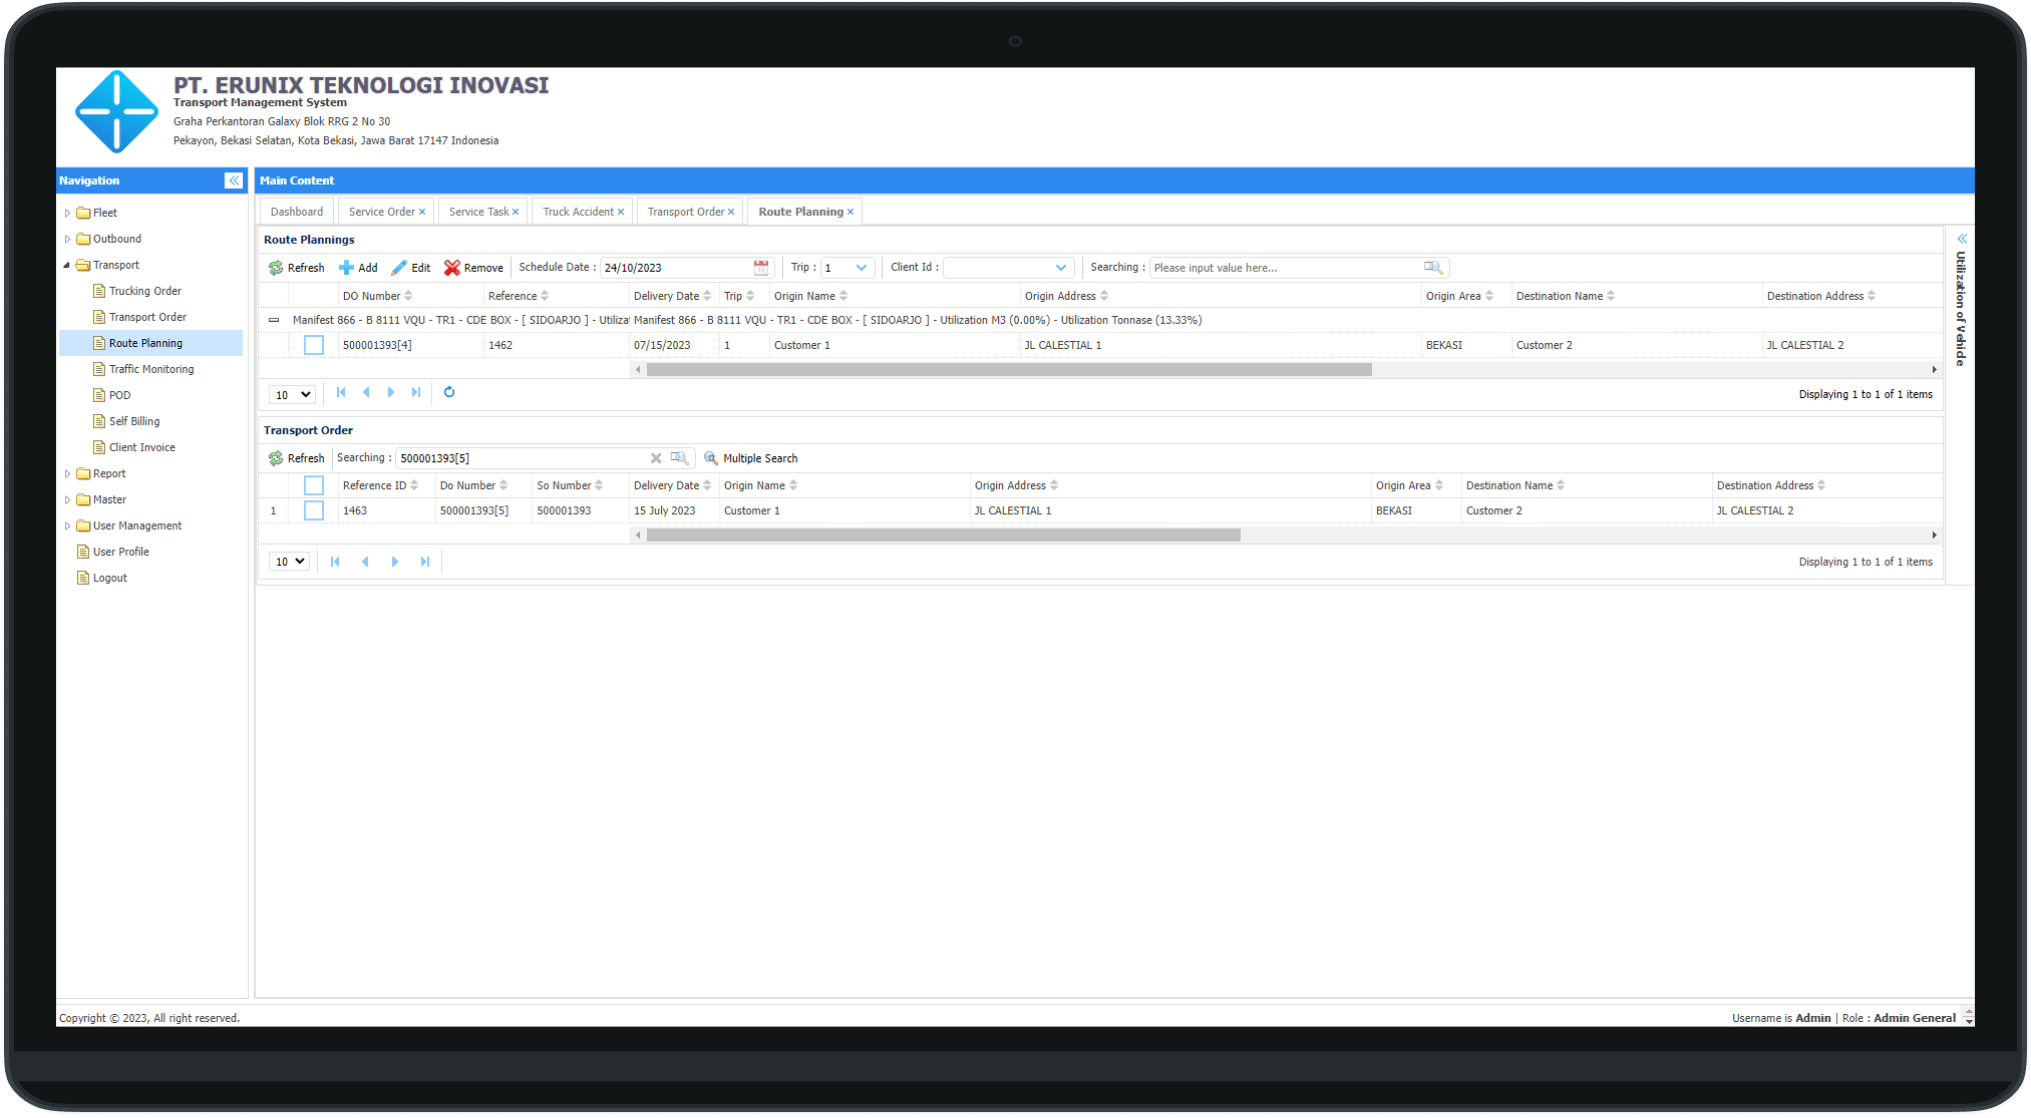Screen dimensions: 2031x1118
Task: Open the Schedule Date calendar picker
Action: tap(761, 267)
